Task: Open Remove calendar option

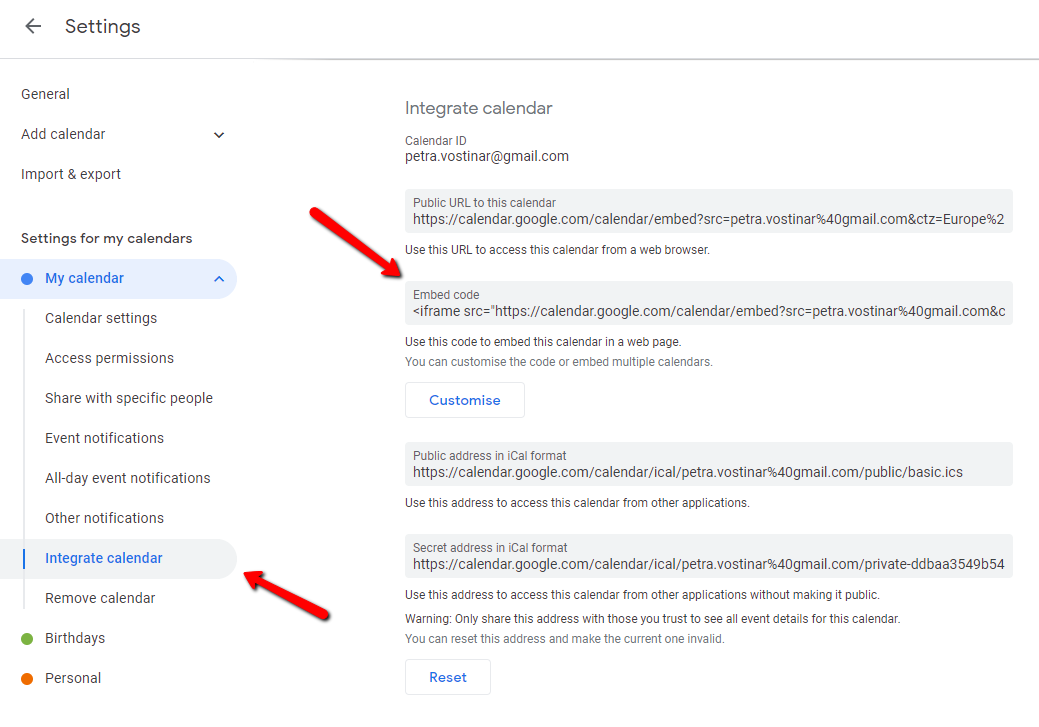Action: pyautogui.click(x=100, y=598)
